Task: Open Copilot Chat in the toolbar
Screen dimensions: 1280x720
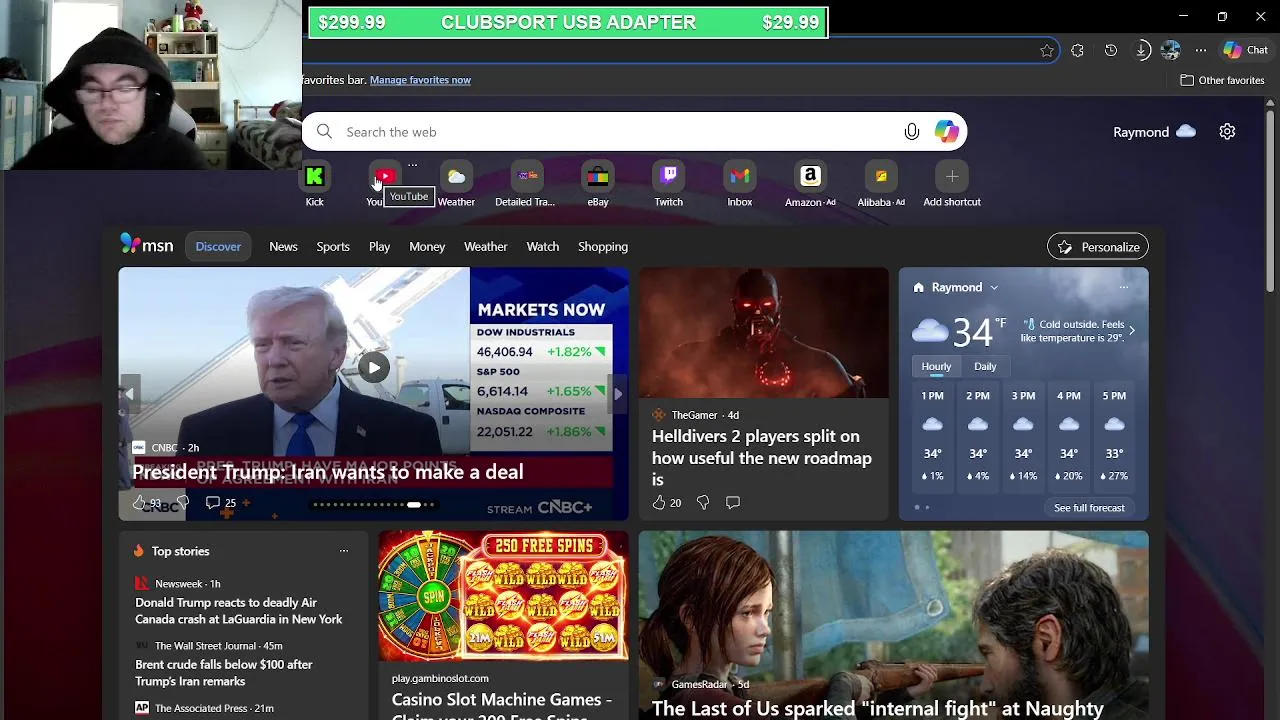Action: (1246, 50)
